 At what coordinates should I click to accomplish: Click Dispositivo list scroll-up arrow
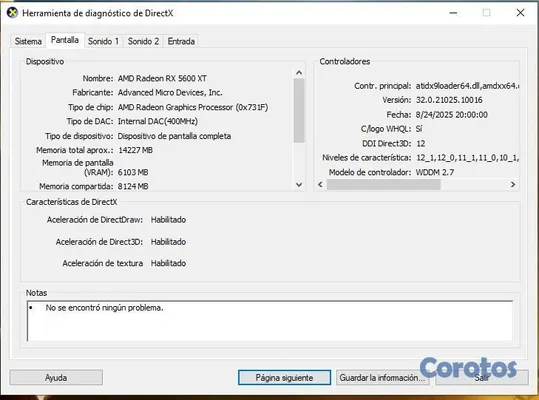(299, 73)
